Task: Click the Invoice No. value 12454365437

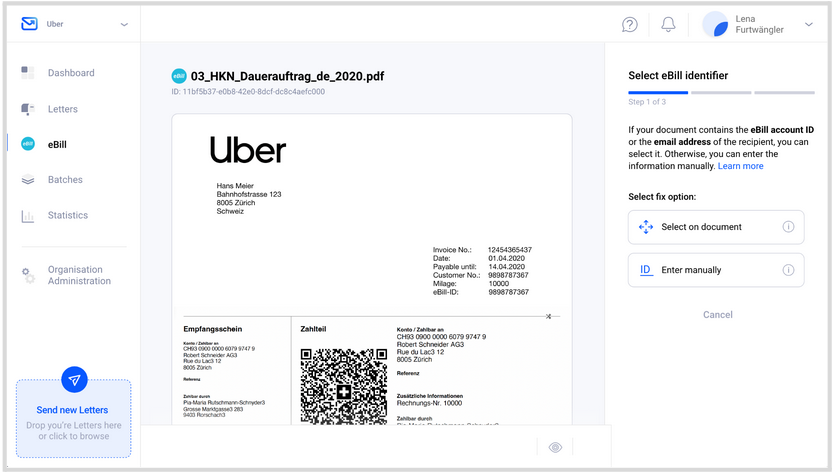Action: 510,250
